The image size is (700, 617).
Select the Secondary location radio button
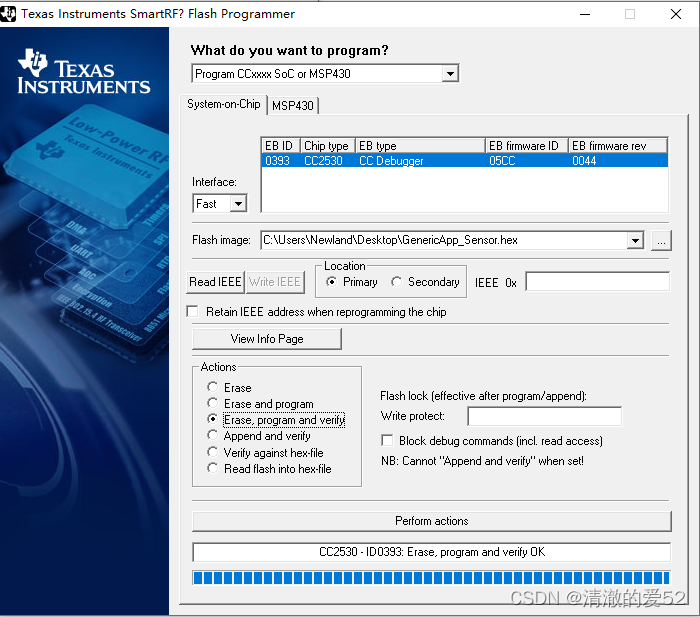396,282
